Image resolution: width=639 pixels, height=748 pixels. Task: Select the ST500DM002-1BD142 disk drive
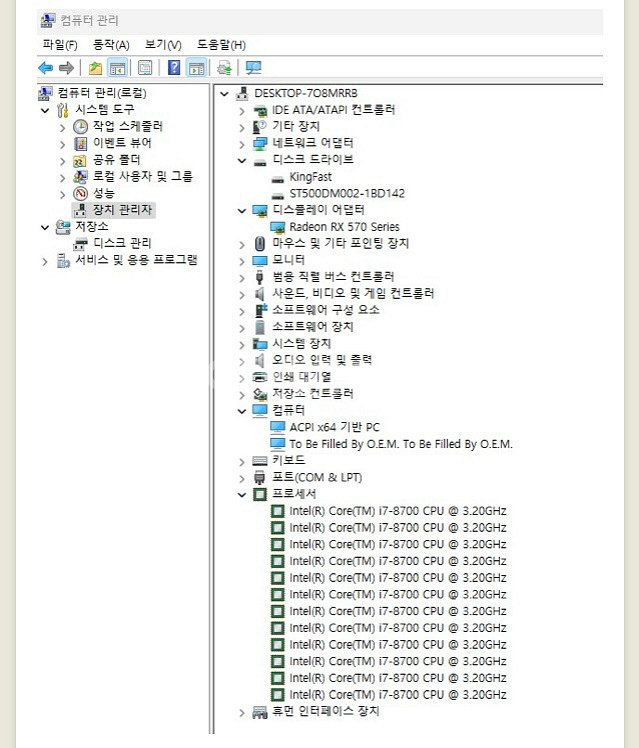click(347, 194)
